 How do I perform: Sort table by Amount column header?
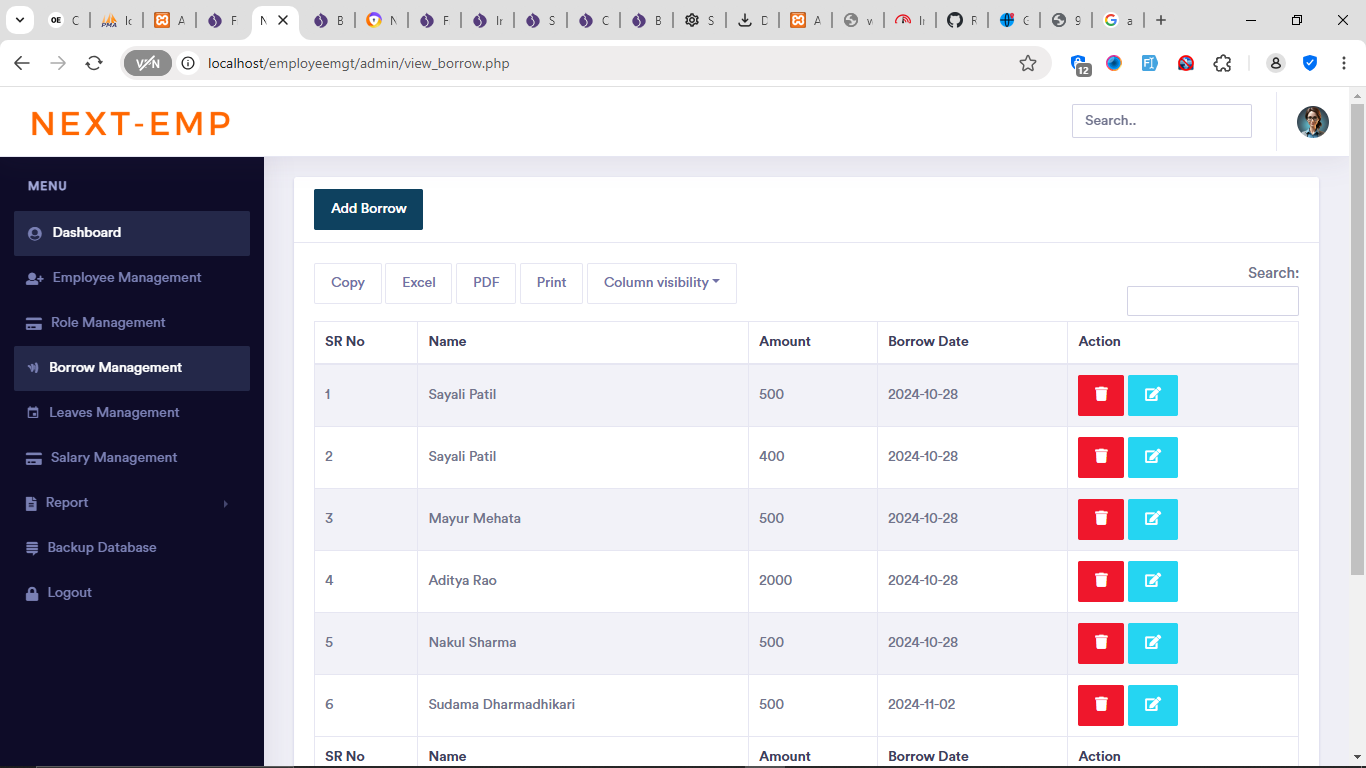pyautogui.click(x=785, y=342)
